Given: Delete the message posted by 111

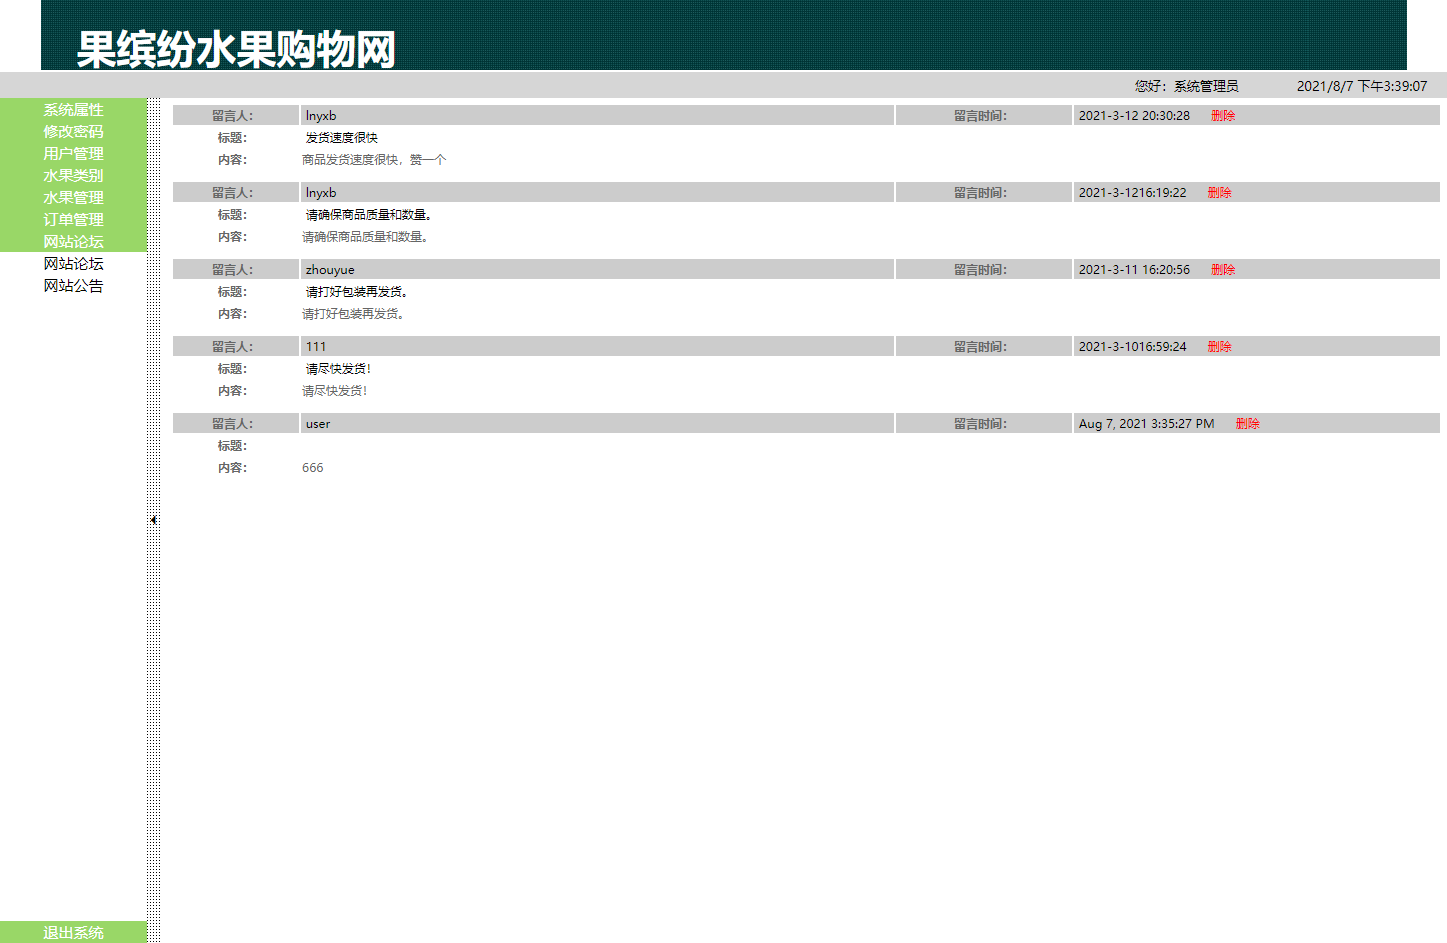Looking at the screenshot, I should pyautogui.click(x=1219, y=346).
